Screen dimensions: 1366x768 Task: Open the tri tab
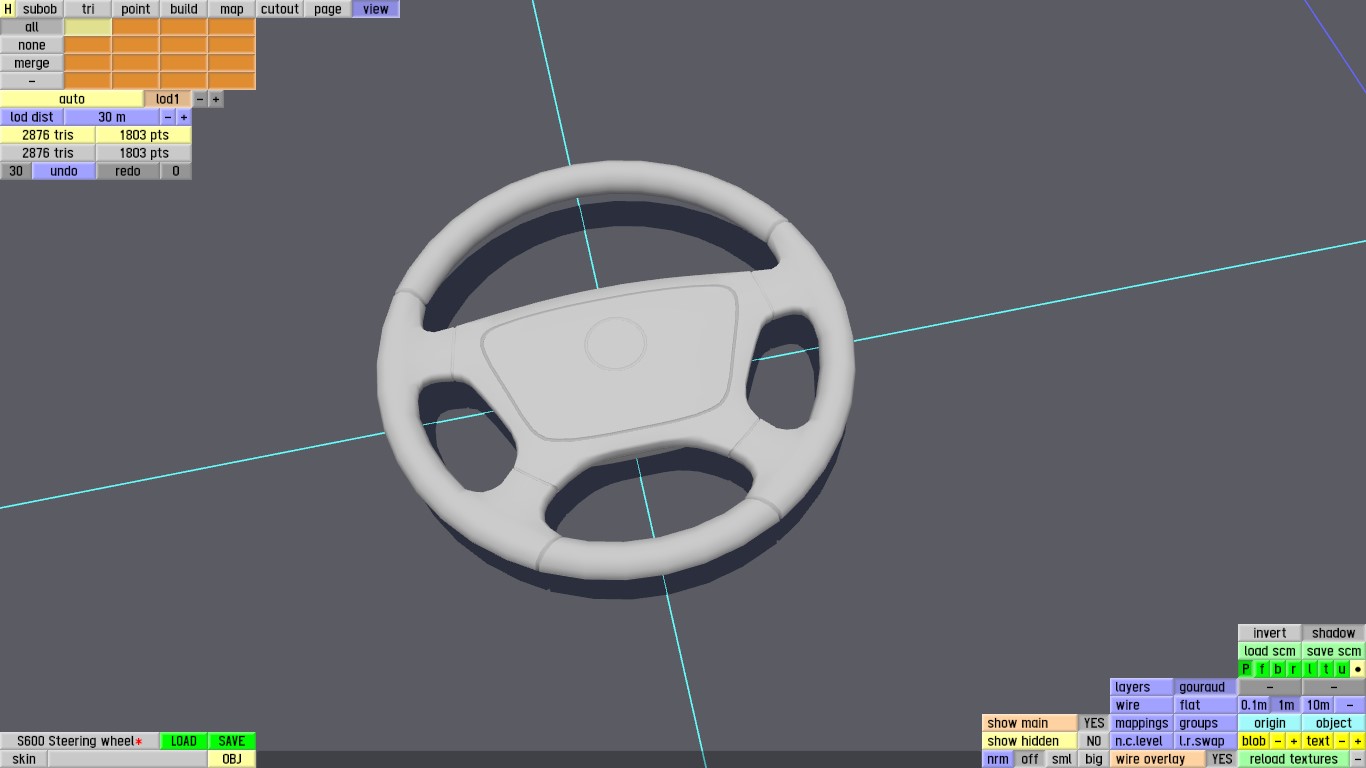pos(88,9)
